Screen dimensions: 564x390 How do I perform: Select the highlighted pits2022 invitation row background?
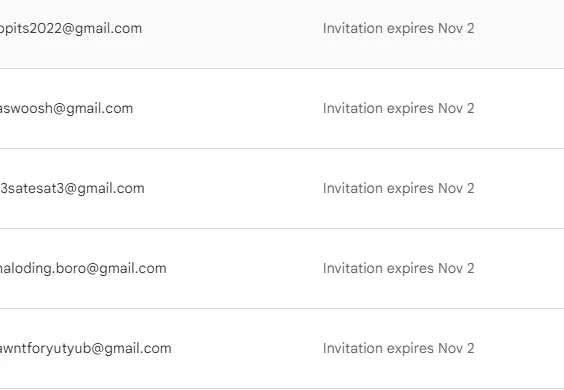[282, 34]
